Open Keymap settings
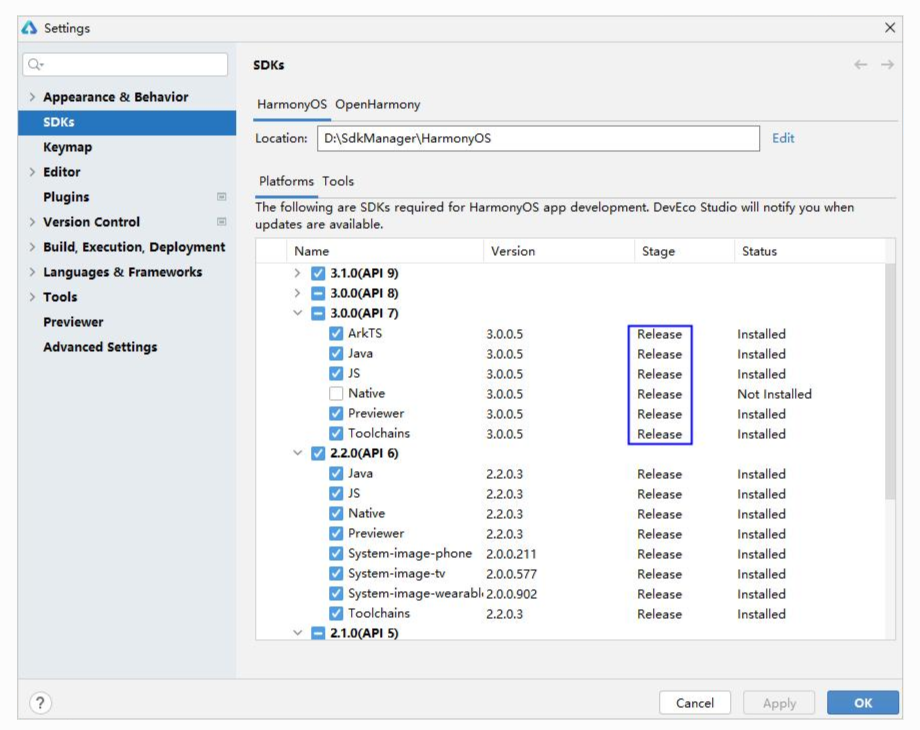This screenshot has height=730, width=920. tap(67, 147)
